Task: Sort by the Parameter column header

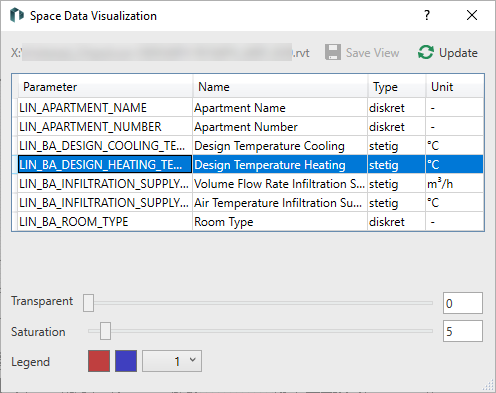Action: pyautogui.click(x=105, y=87)
